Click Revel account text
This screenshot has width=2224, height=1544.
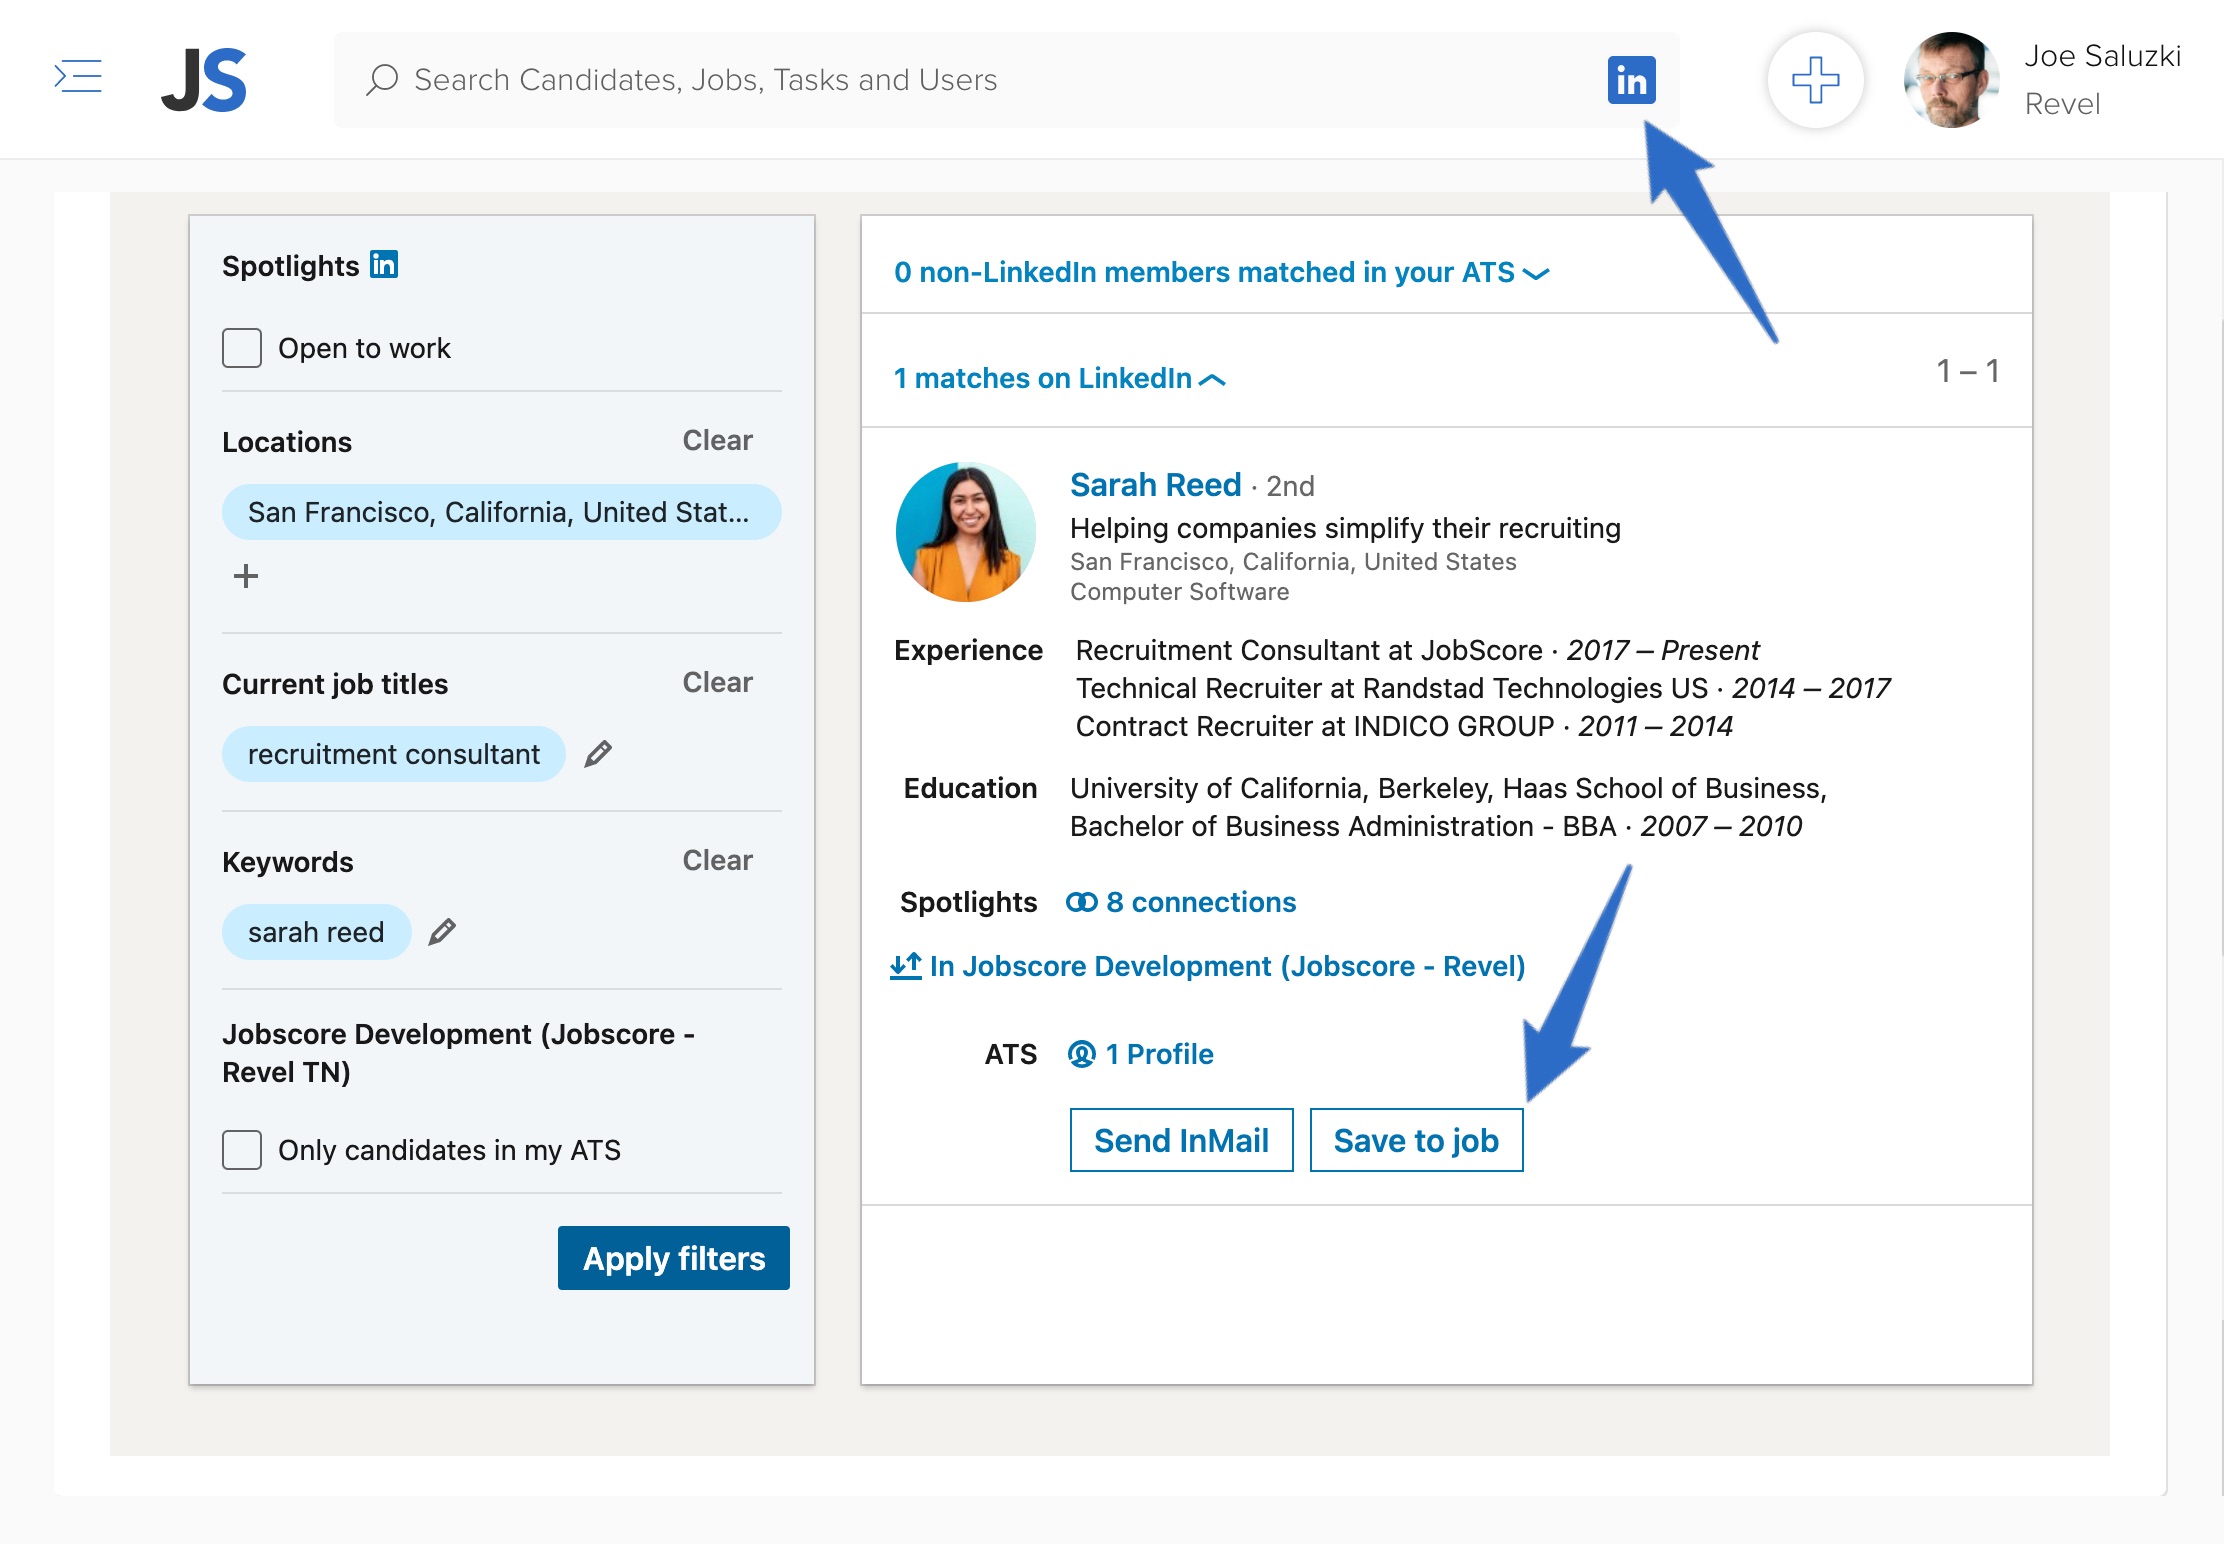click(2062, 104)
